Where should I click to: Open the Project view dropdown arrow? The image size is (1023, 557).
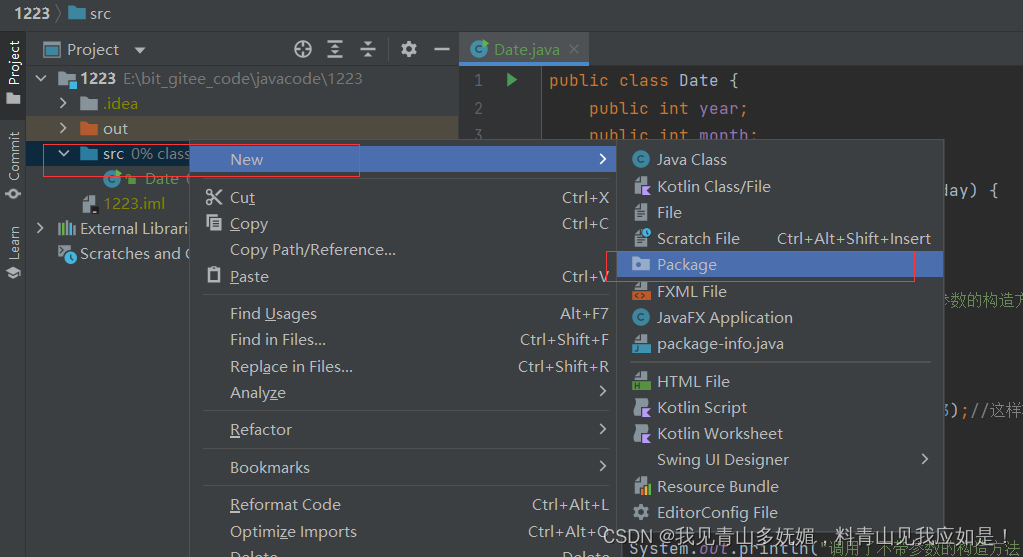(140, 50)
